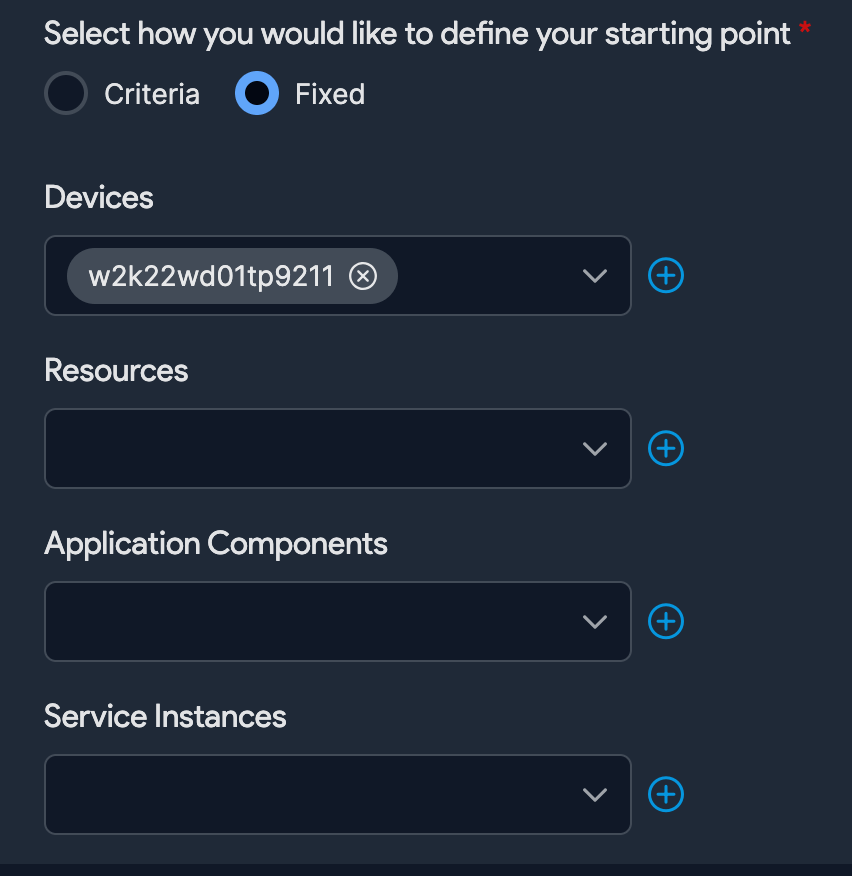Expand the Application Components chevron

tap(595, 622)
